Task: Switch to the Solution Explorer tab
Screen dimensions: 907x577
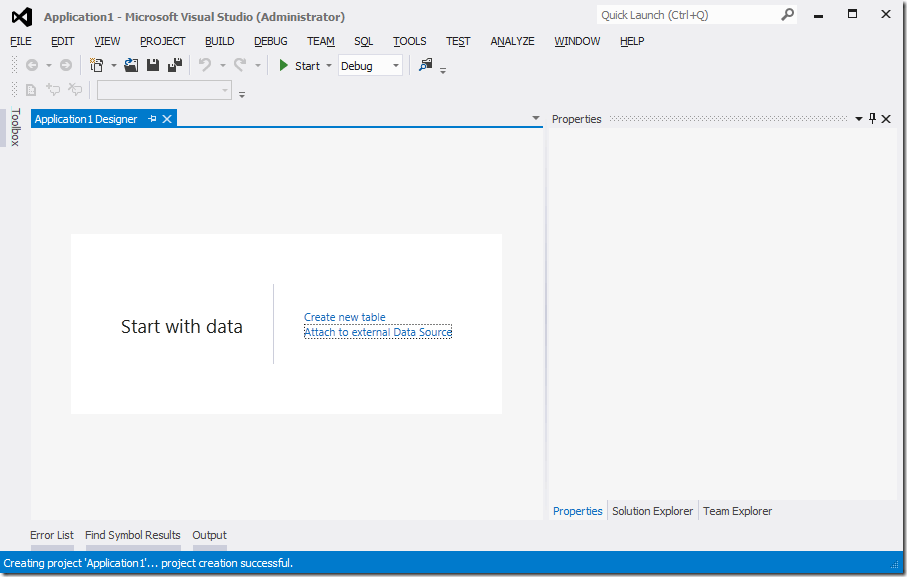Action: [652, 511]
